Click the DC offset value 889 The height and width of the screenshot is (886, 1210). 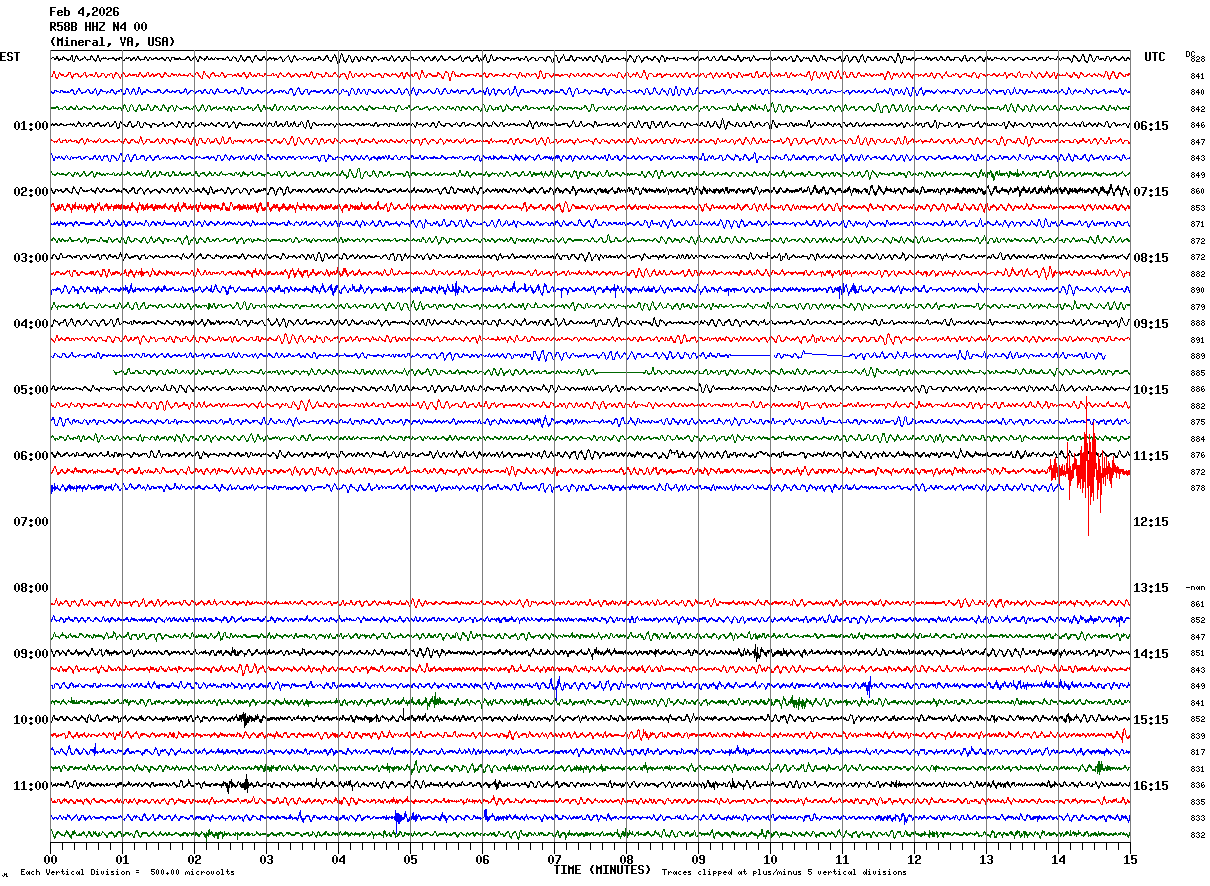click(1198, 357)
